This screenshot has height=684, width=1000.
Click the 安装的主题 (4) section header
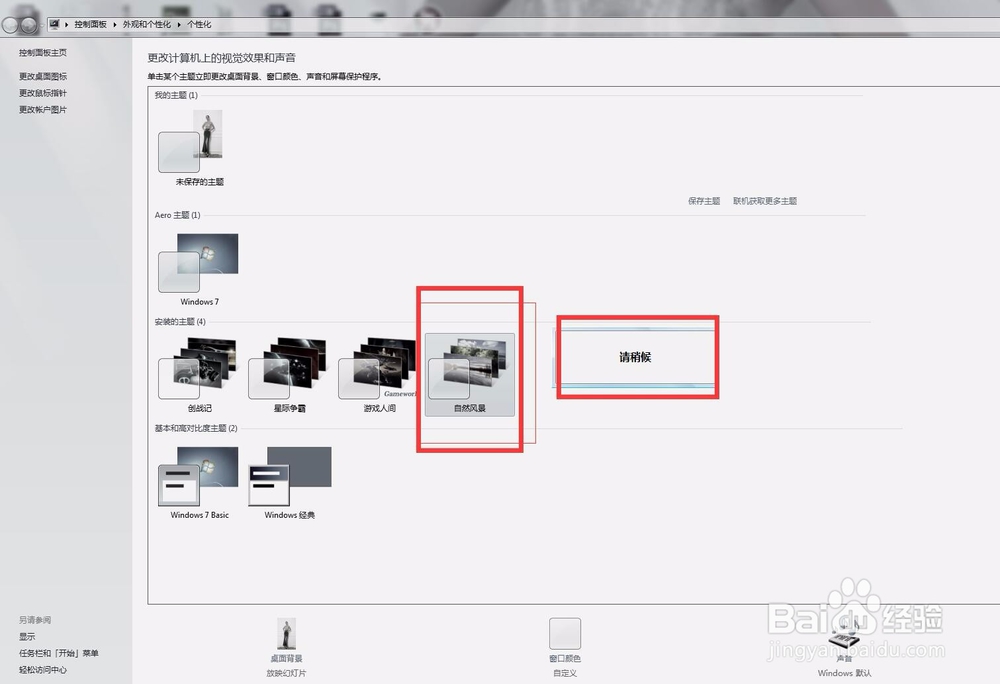point(180,321)
